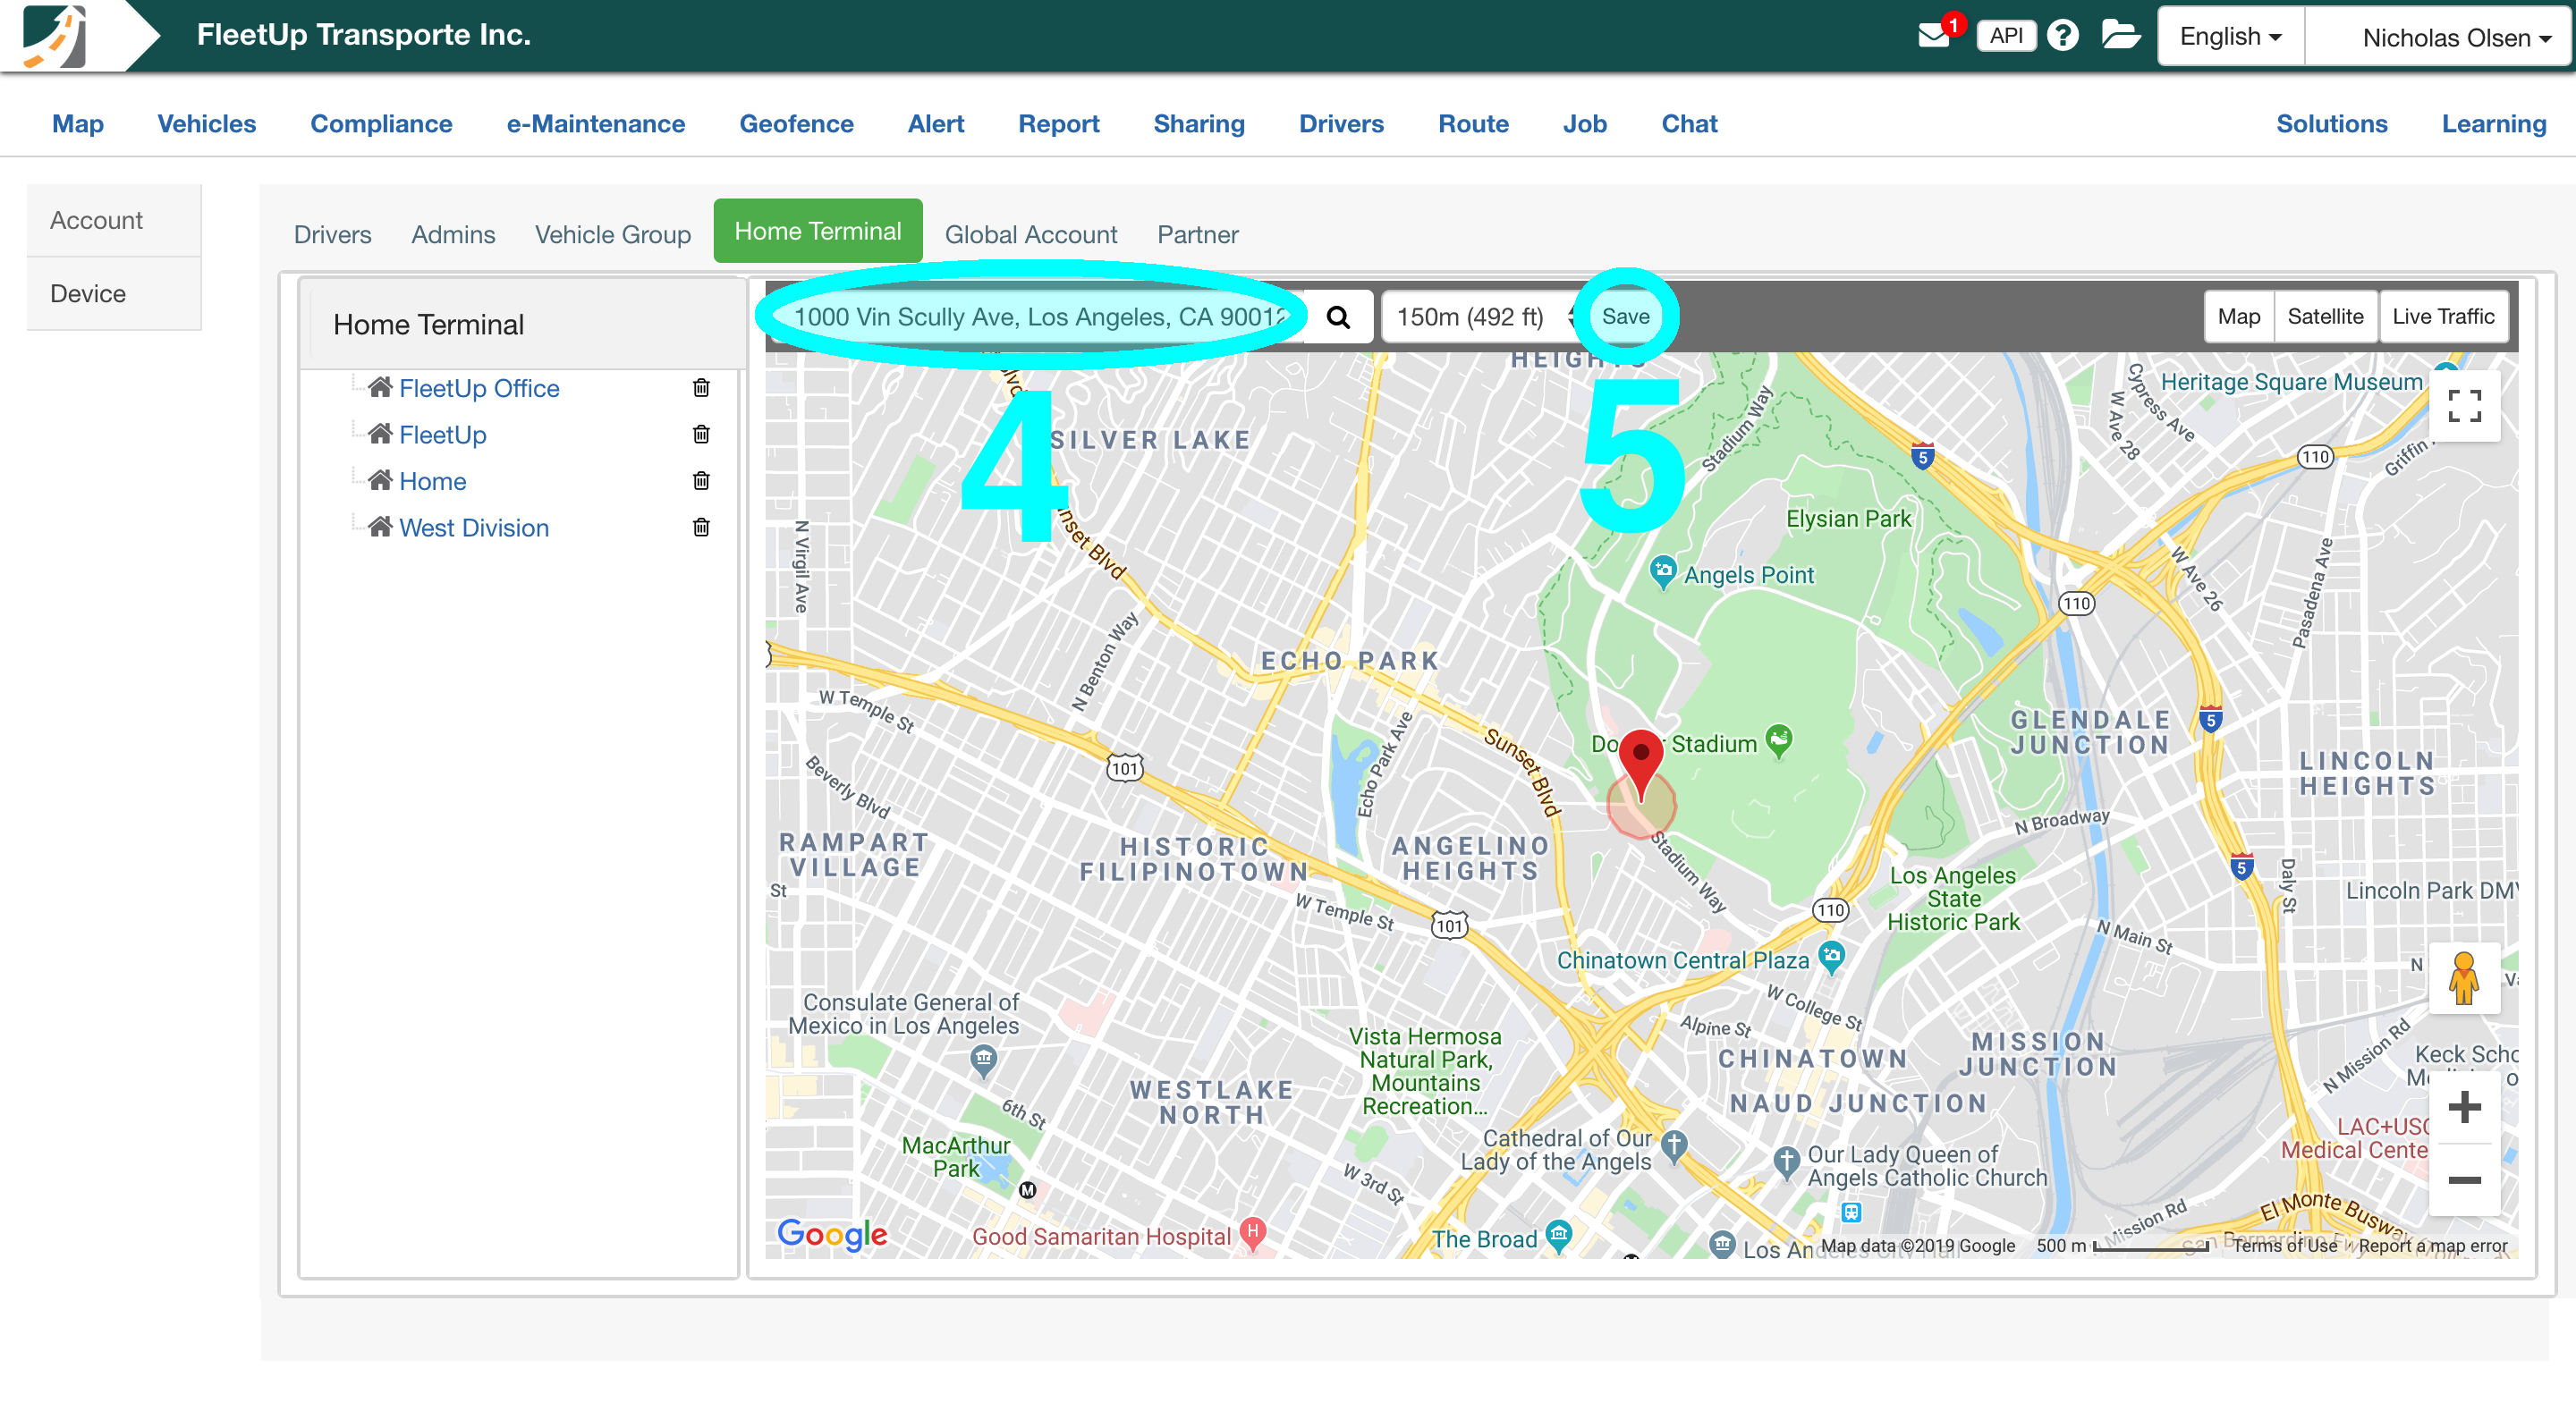Open the map Terms of Use link
This screenshot has height=1411, width=2576.
(2284, 1245)
